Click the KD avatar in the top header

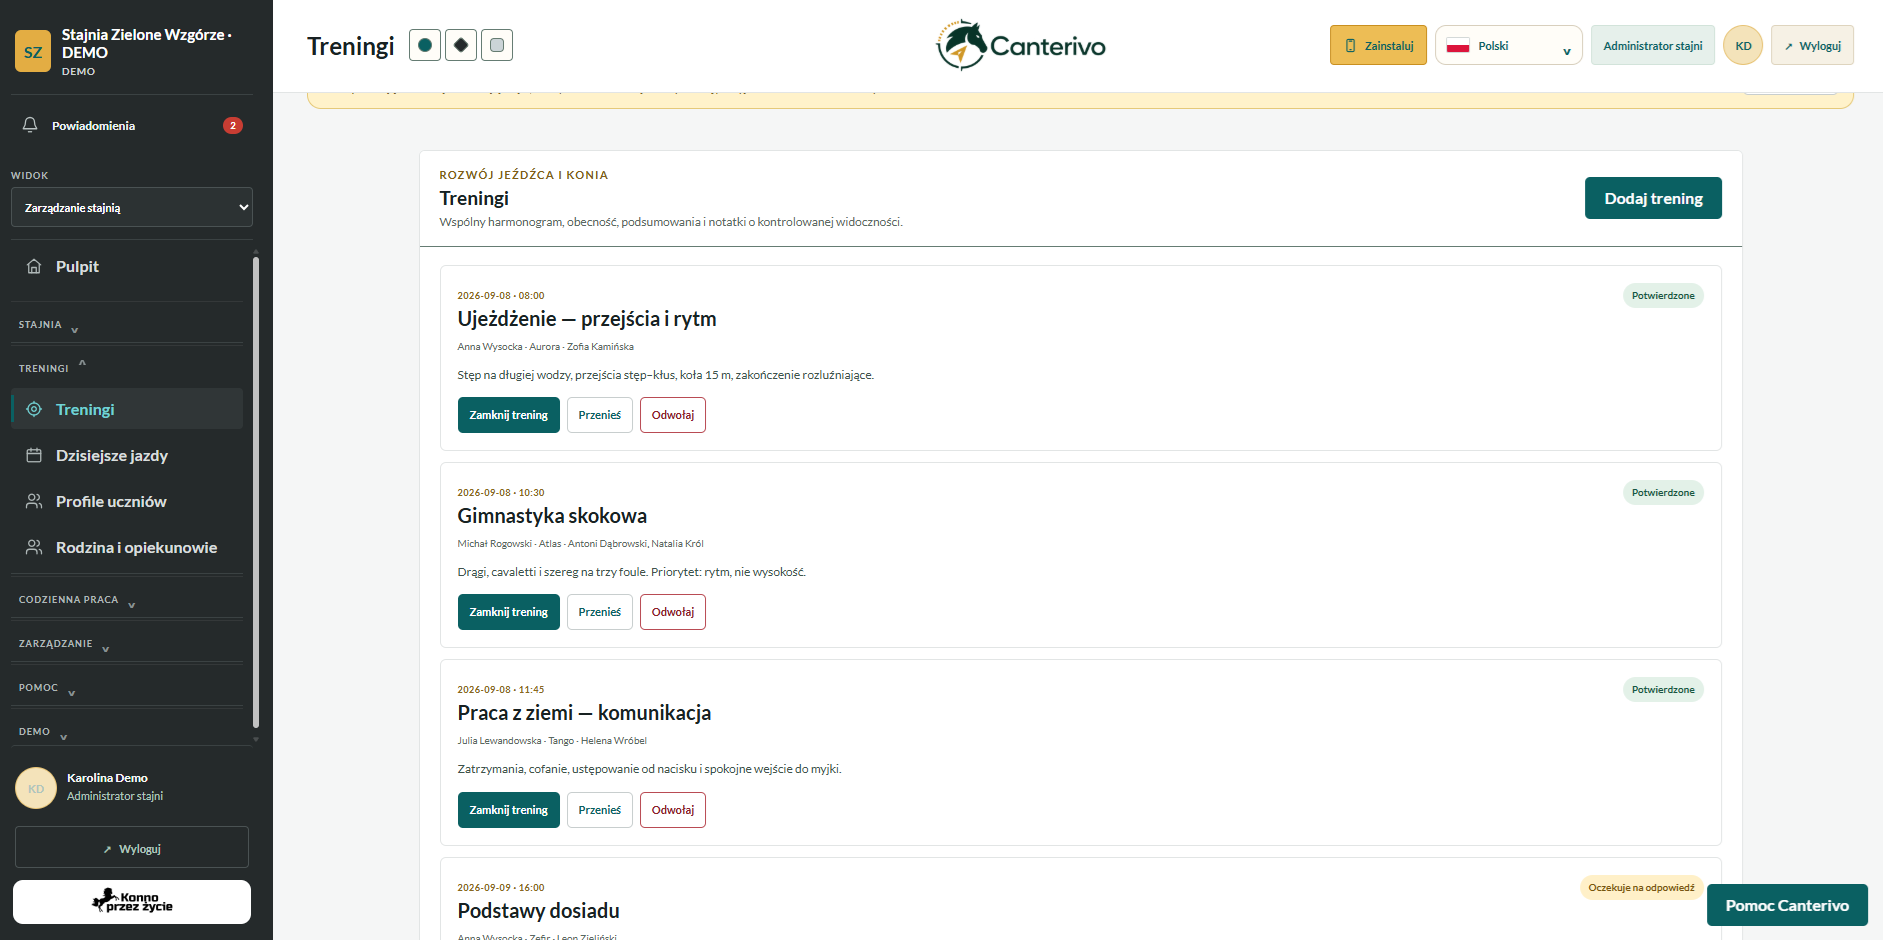coord(1743,45)
